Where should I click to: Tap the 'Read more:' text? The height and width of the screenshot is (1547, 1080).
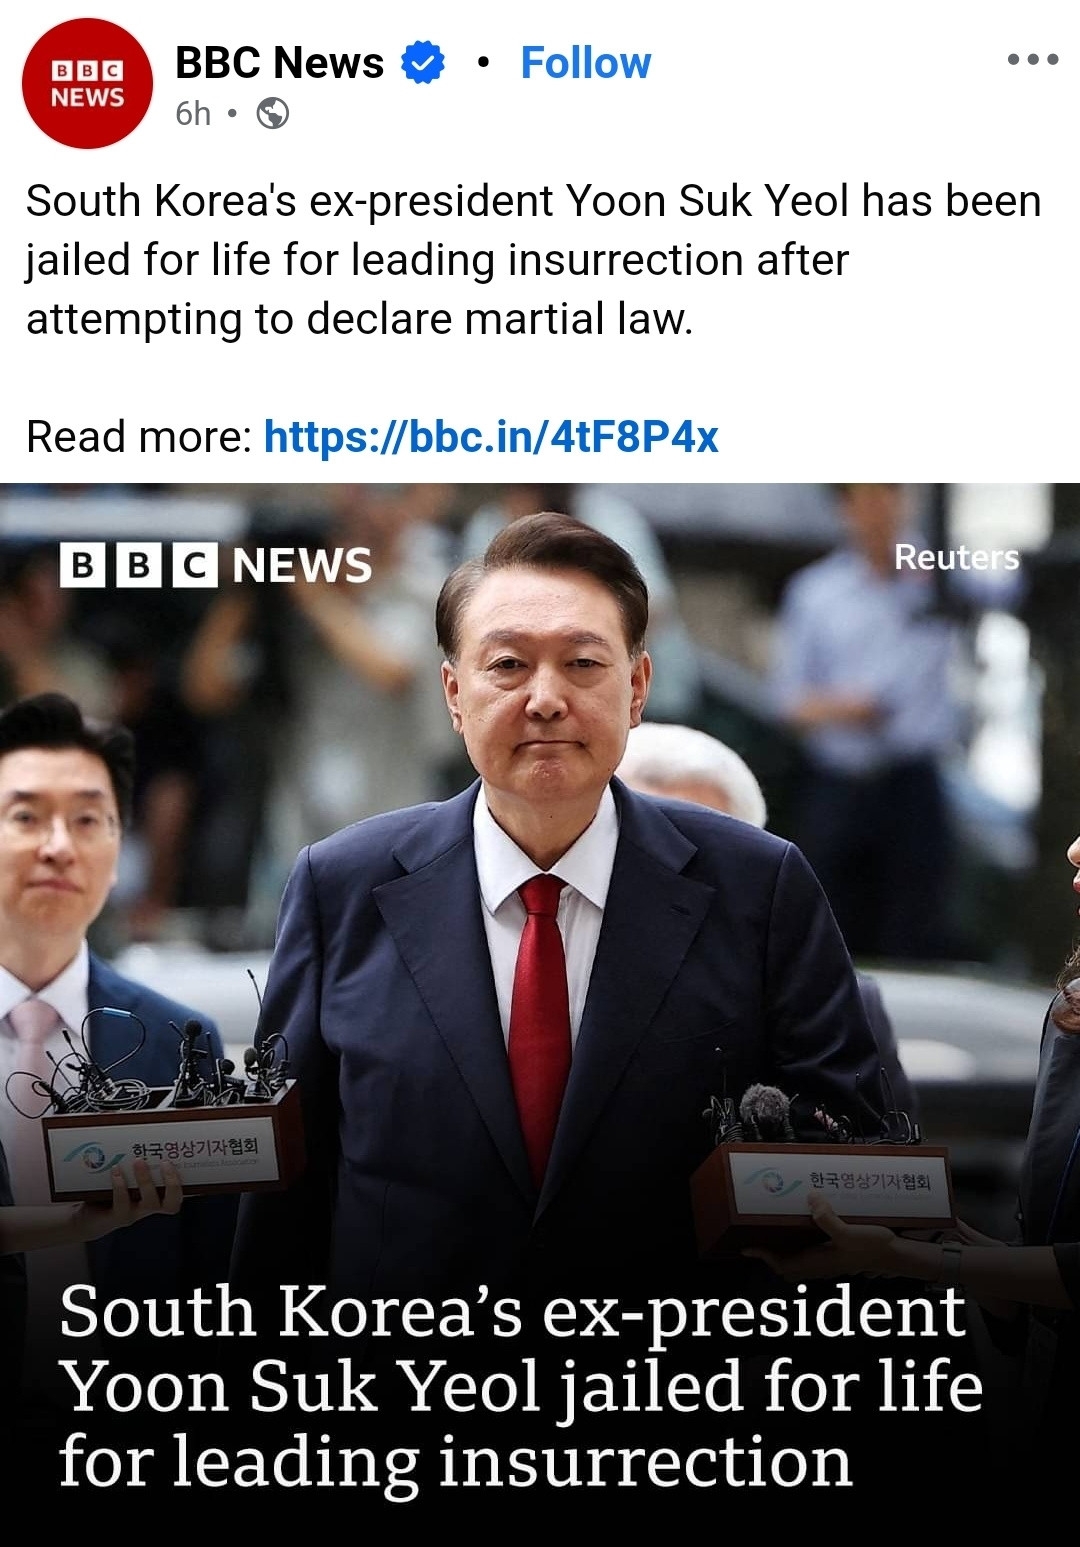139,437
